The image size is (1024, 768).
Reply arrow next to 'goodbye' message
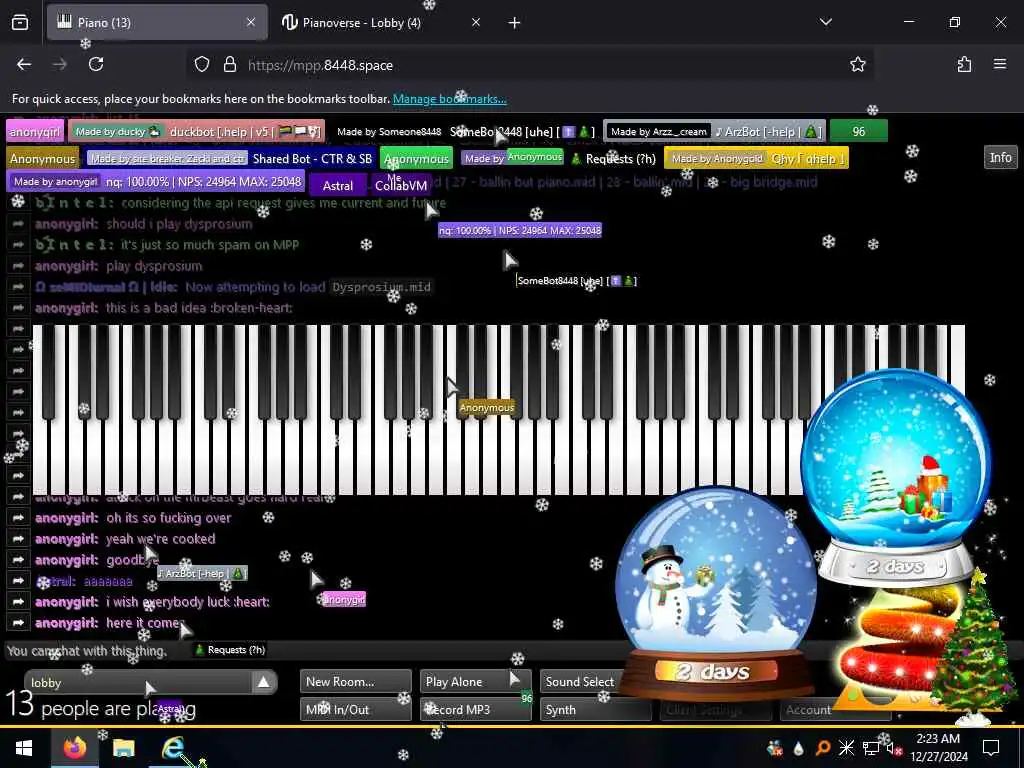click(x=18, y=560)
